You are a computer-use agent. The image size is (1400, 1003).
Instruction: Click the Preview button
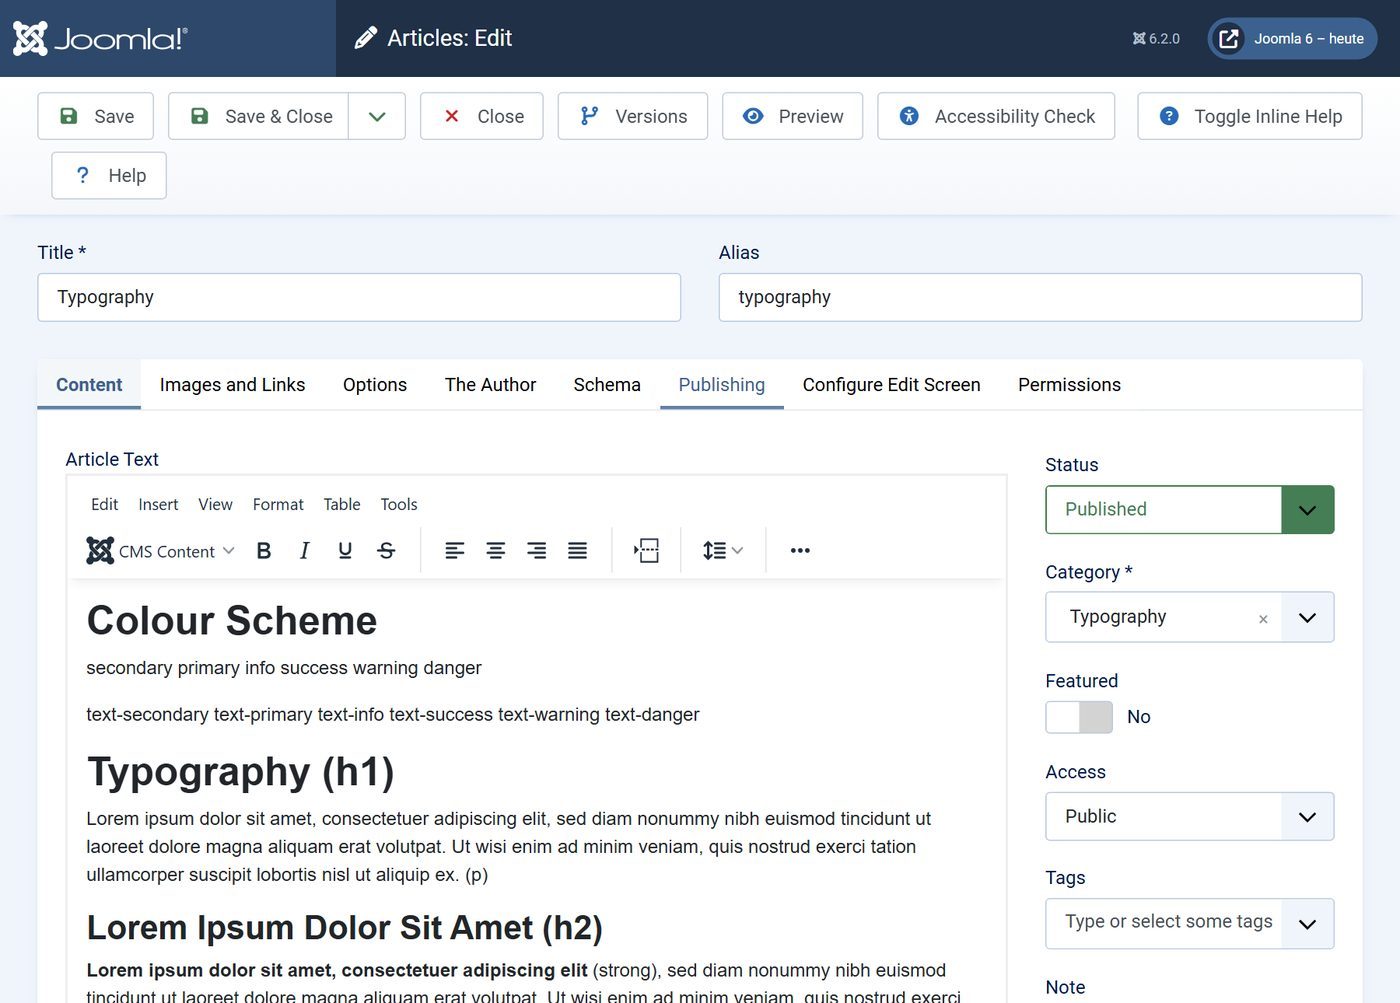click(x=793, y=116)
